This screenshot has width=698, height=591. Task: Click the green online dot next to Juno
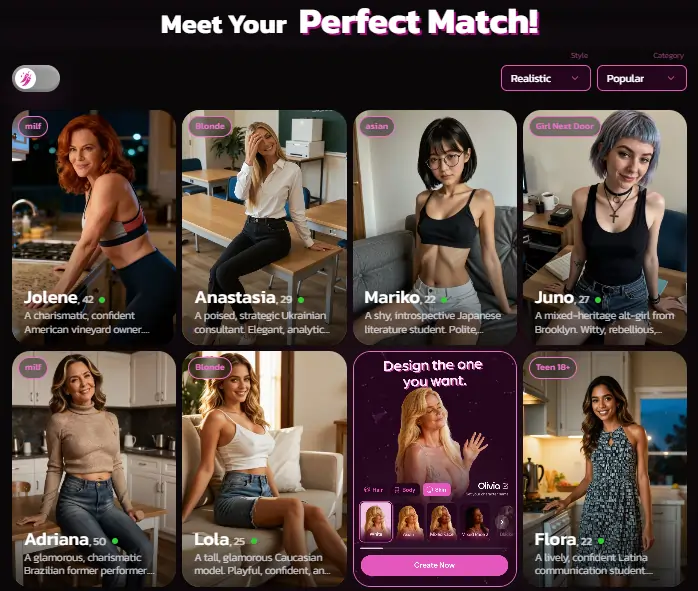coord(597,300)
